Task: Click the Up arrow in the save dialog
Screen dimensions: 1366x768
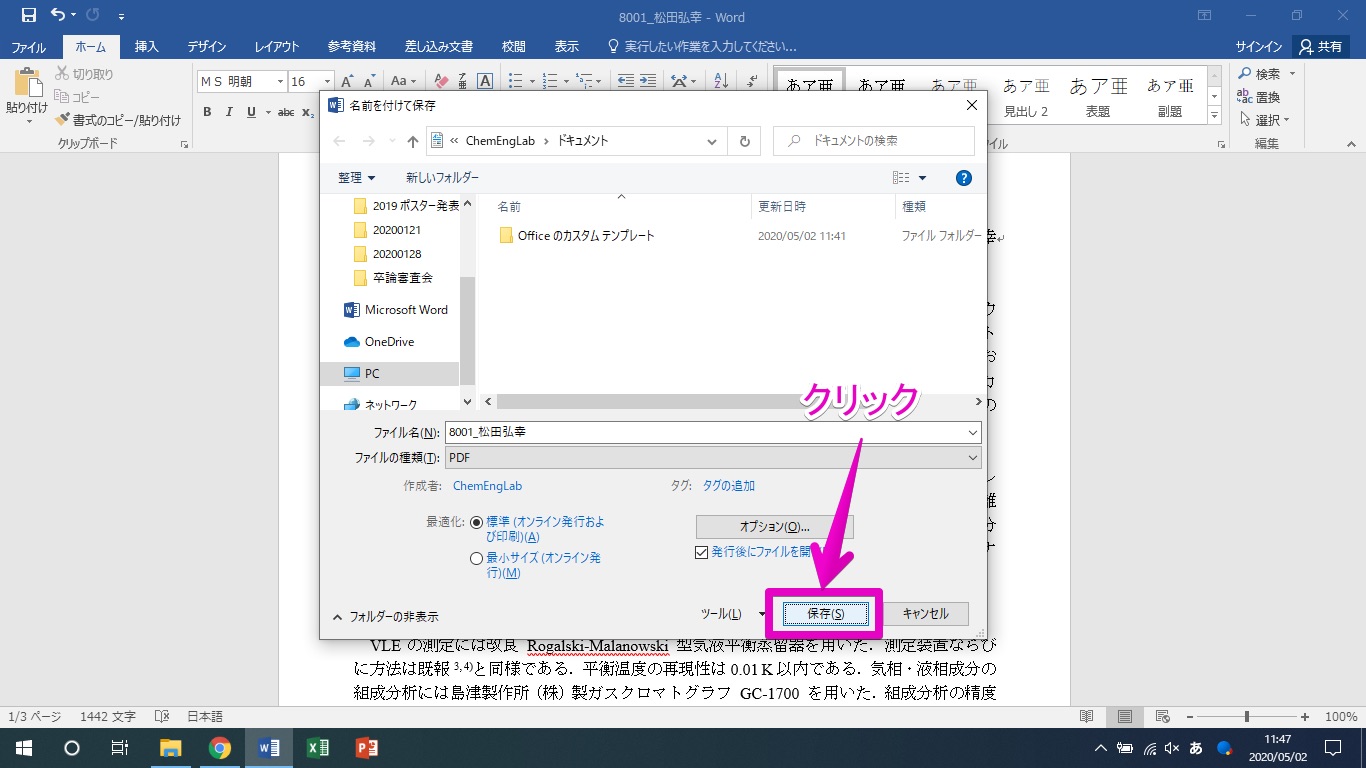Action: pos(412,142)
